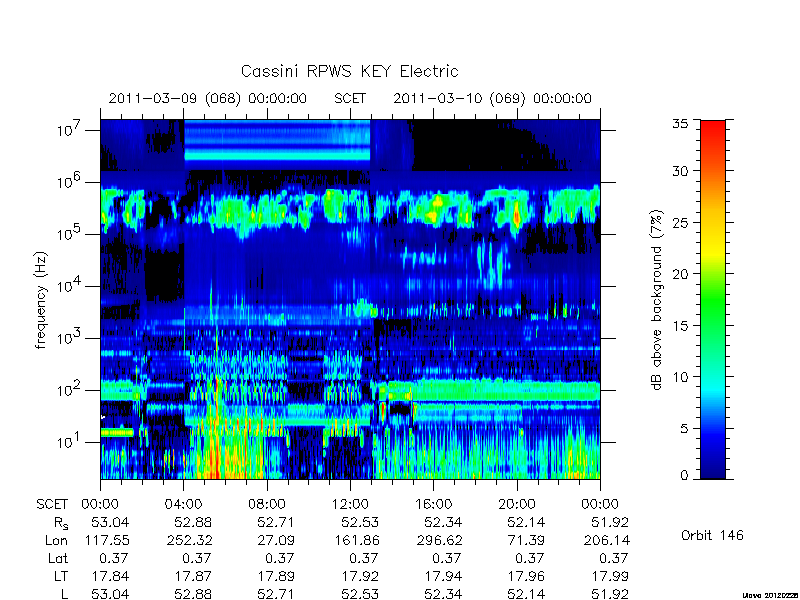Click the local time value 17.92
The image size is (800, 600).
pos(360,576)
